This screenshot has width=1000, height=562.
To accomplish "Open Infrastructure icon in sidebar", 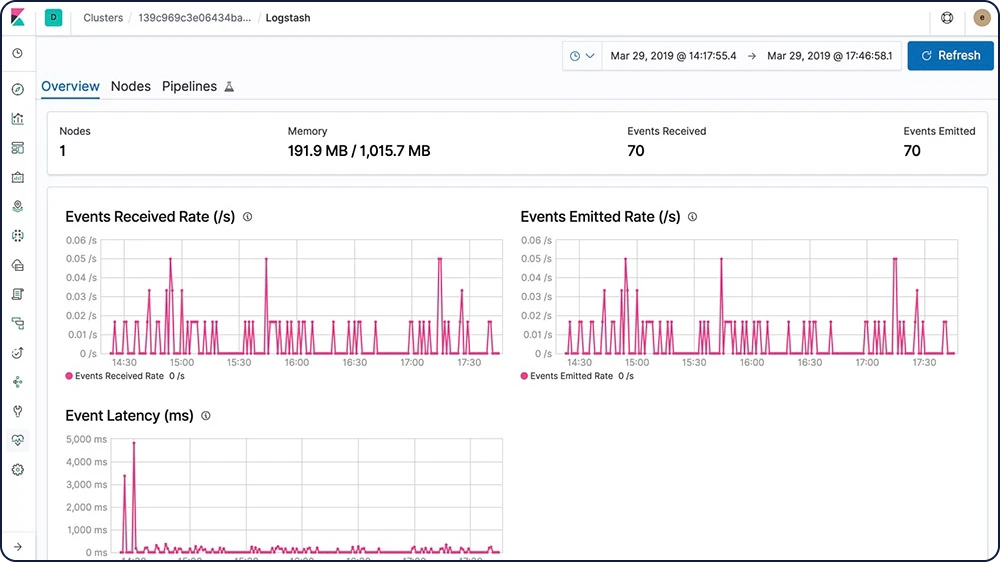I will tap(18, 265).
